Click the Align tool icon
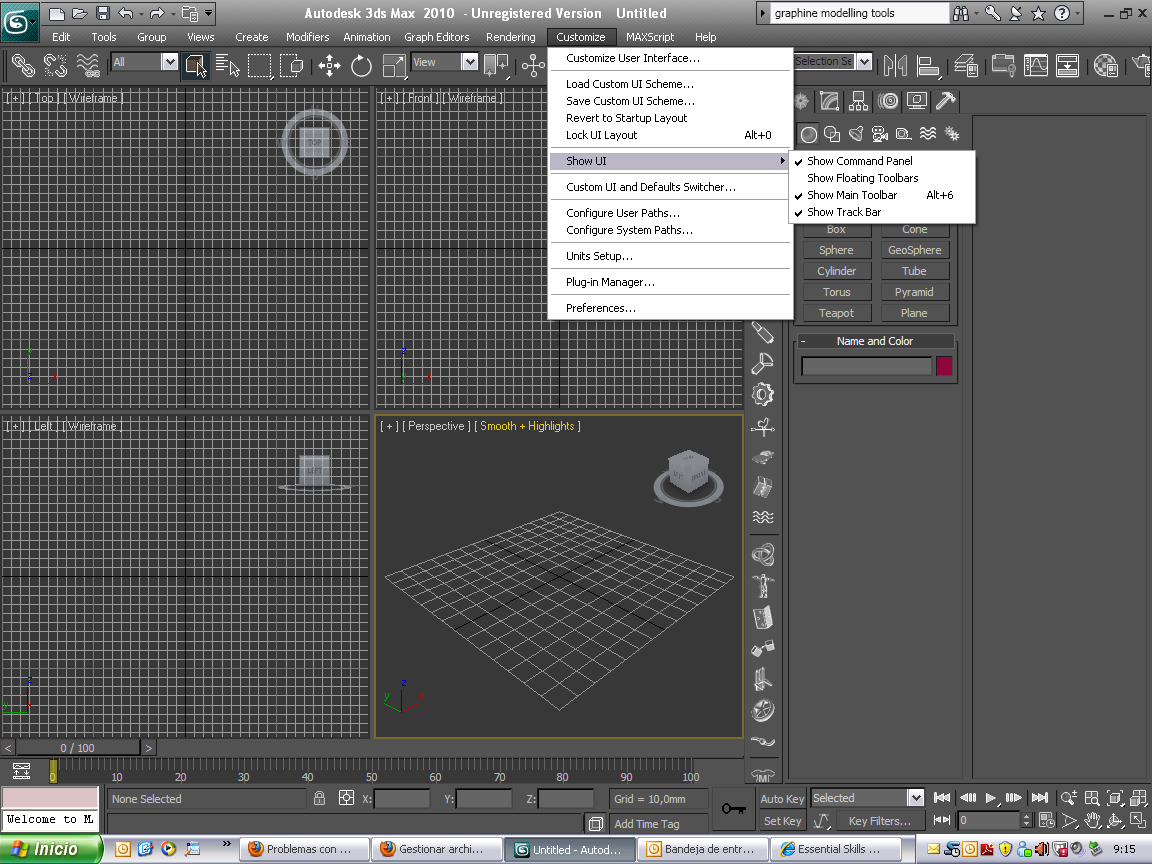This screenshot has width=1152, height=864. 928,66
